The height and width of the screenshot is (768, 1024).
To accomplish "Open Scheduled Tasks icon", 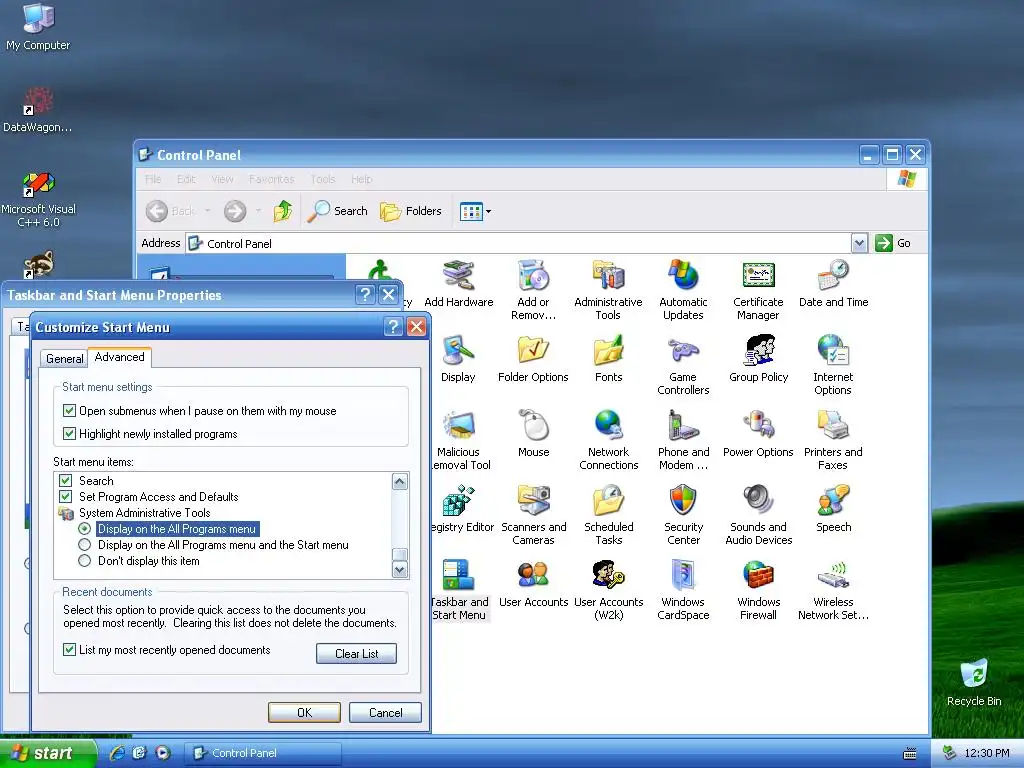I will tap(608, 515).
